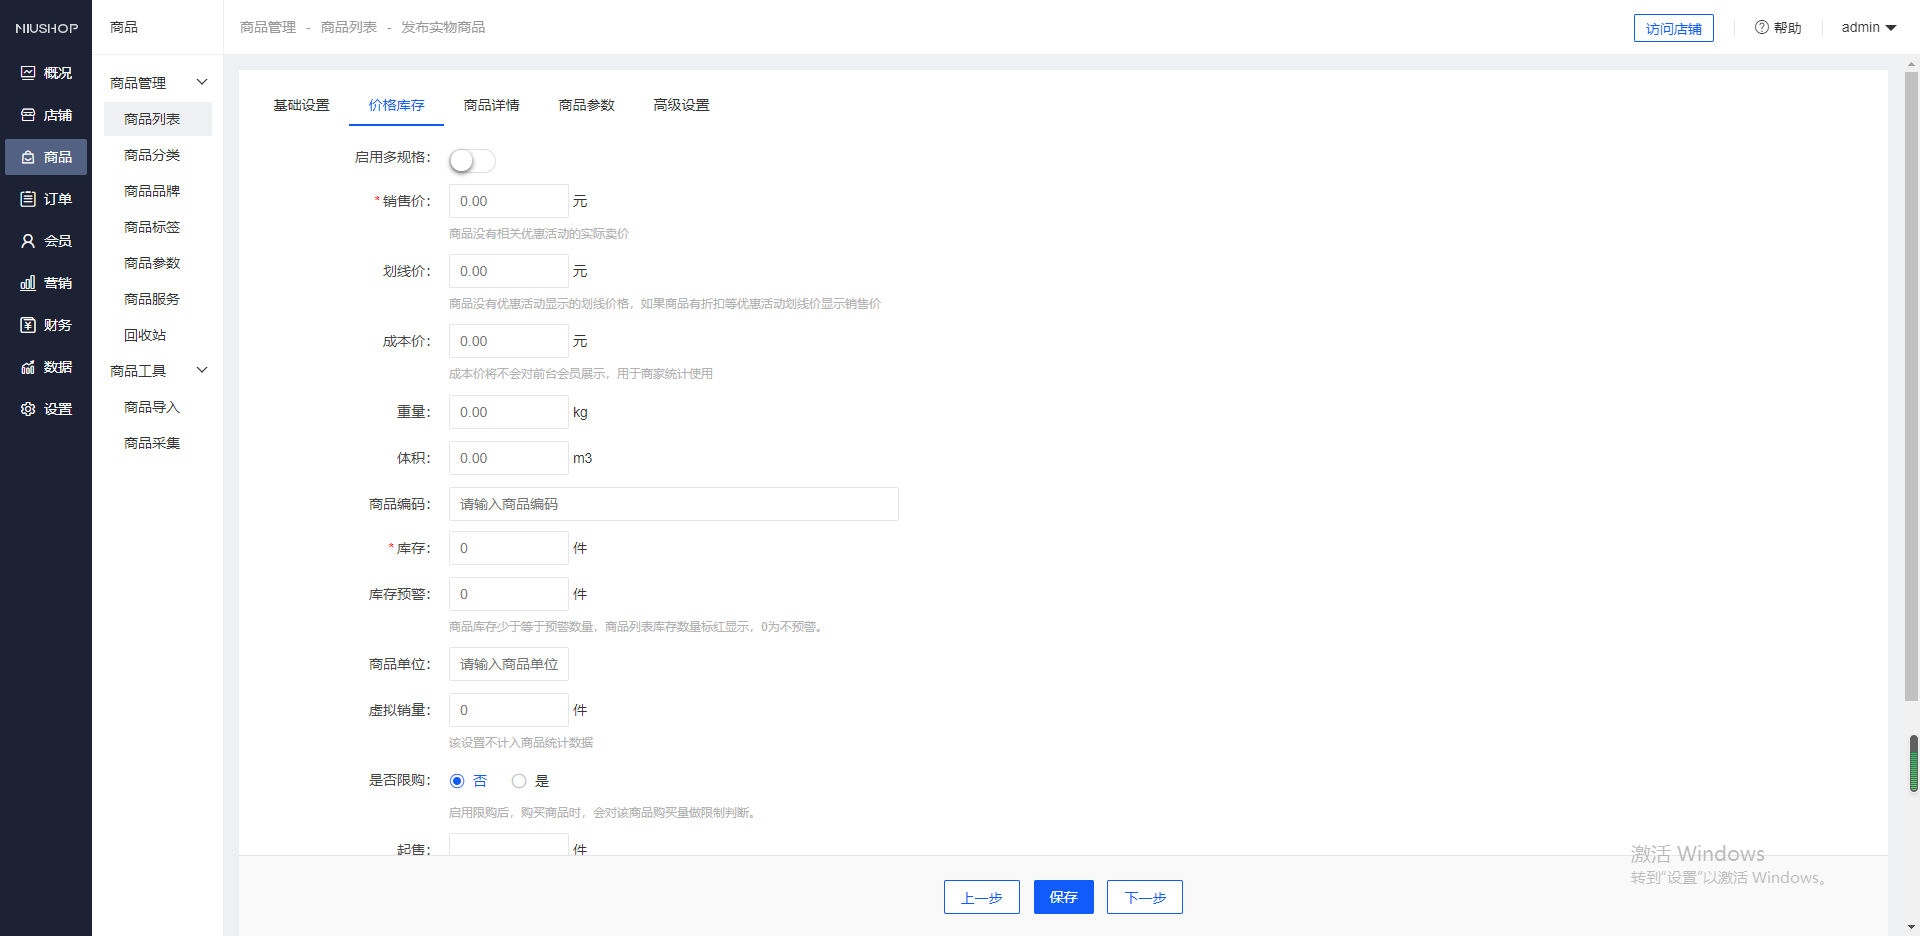The height and width of the screenshot is (936, 1920).
Task: Click 商品管理 in the breadcrumb
Action: pyautogui.click(x=268, y=27)
